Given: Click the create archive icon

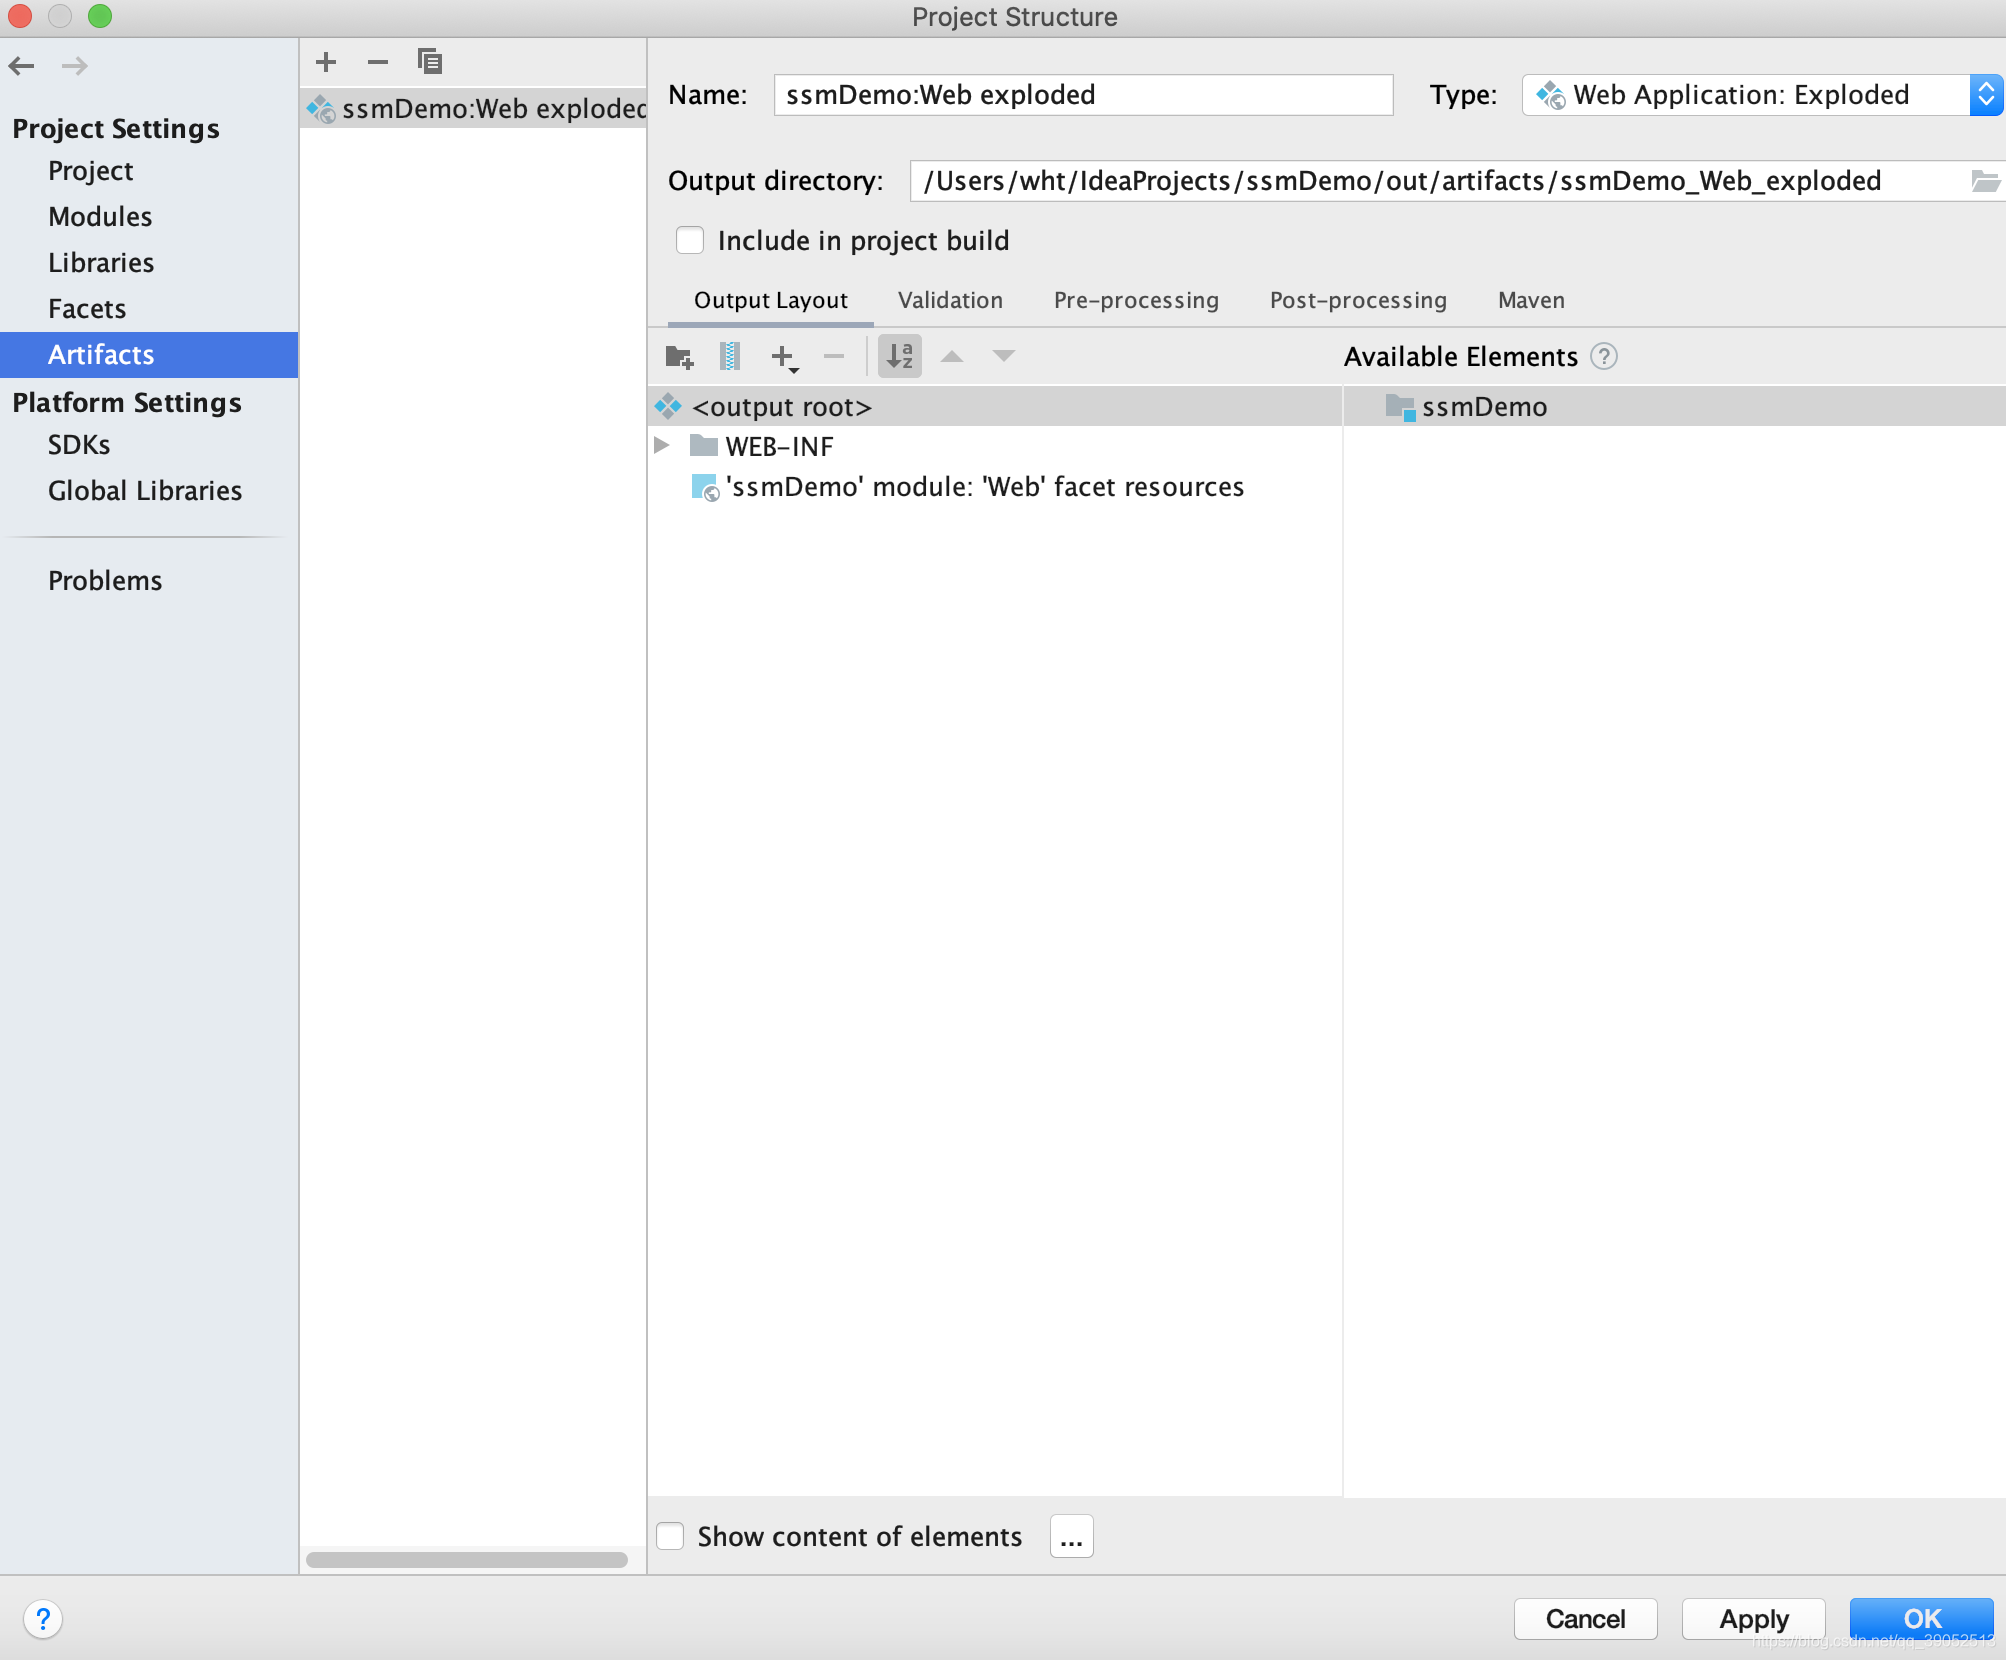Looking at the screenshot, I should pyautogui.click(x=730, y=356).
